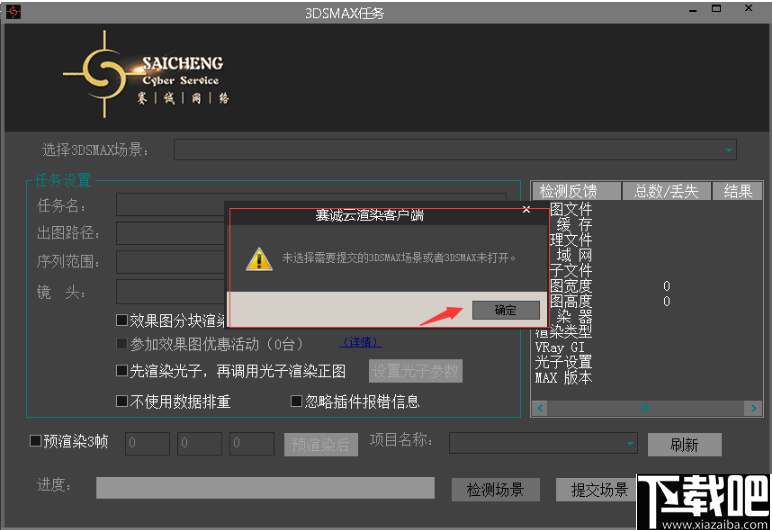Click the 刷新 button
772x530 pixels.
(684, 445)
